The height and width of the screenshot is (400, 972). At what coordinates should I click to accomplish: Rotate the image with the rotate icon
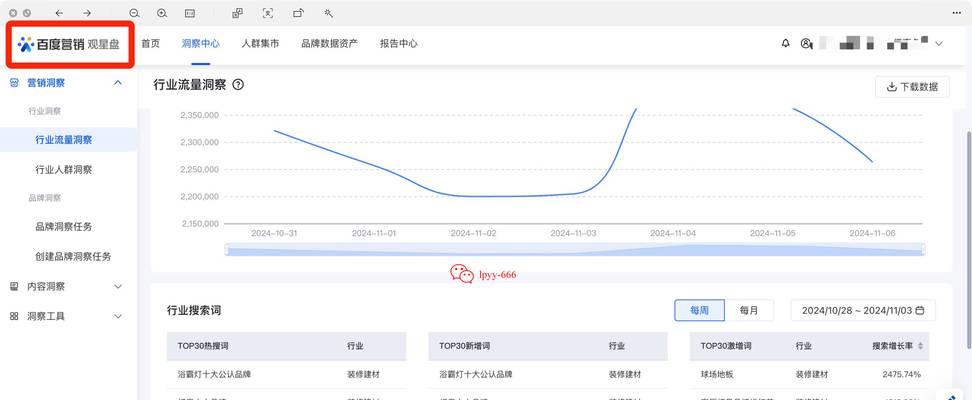[x=299, y=13]
